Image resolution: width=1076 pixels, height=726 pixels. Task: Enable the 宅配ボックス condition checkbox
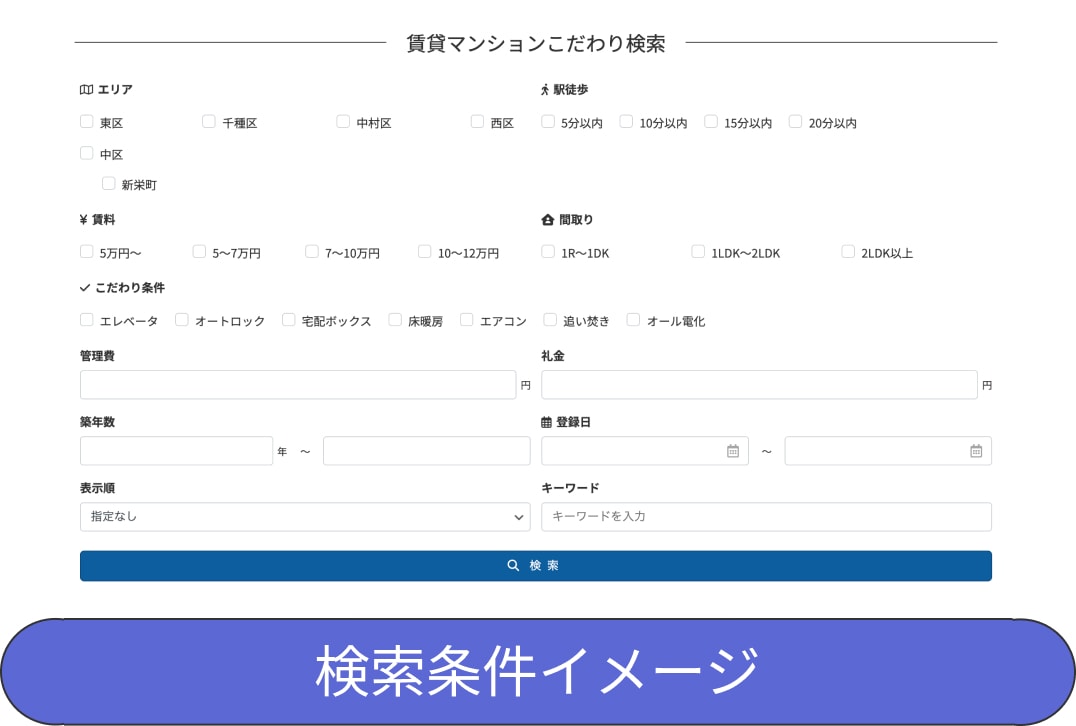click(288, 320)
